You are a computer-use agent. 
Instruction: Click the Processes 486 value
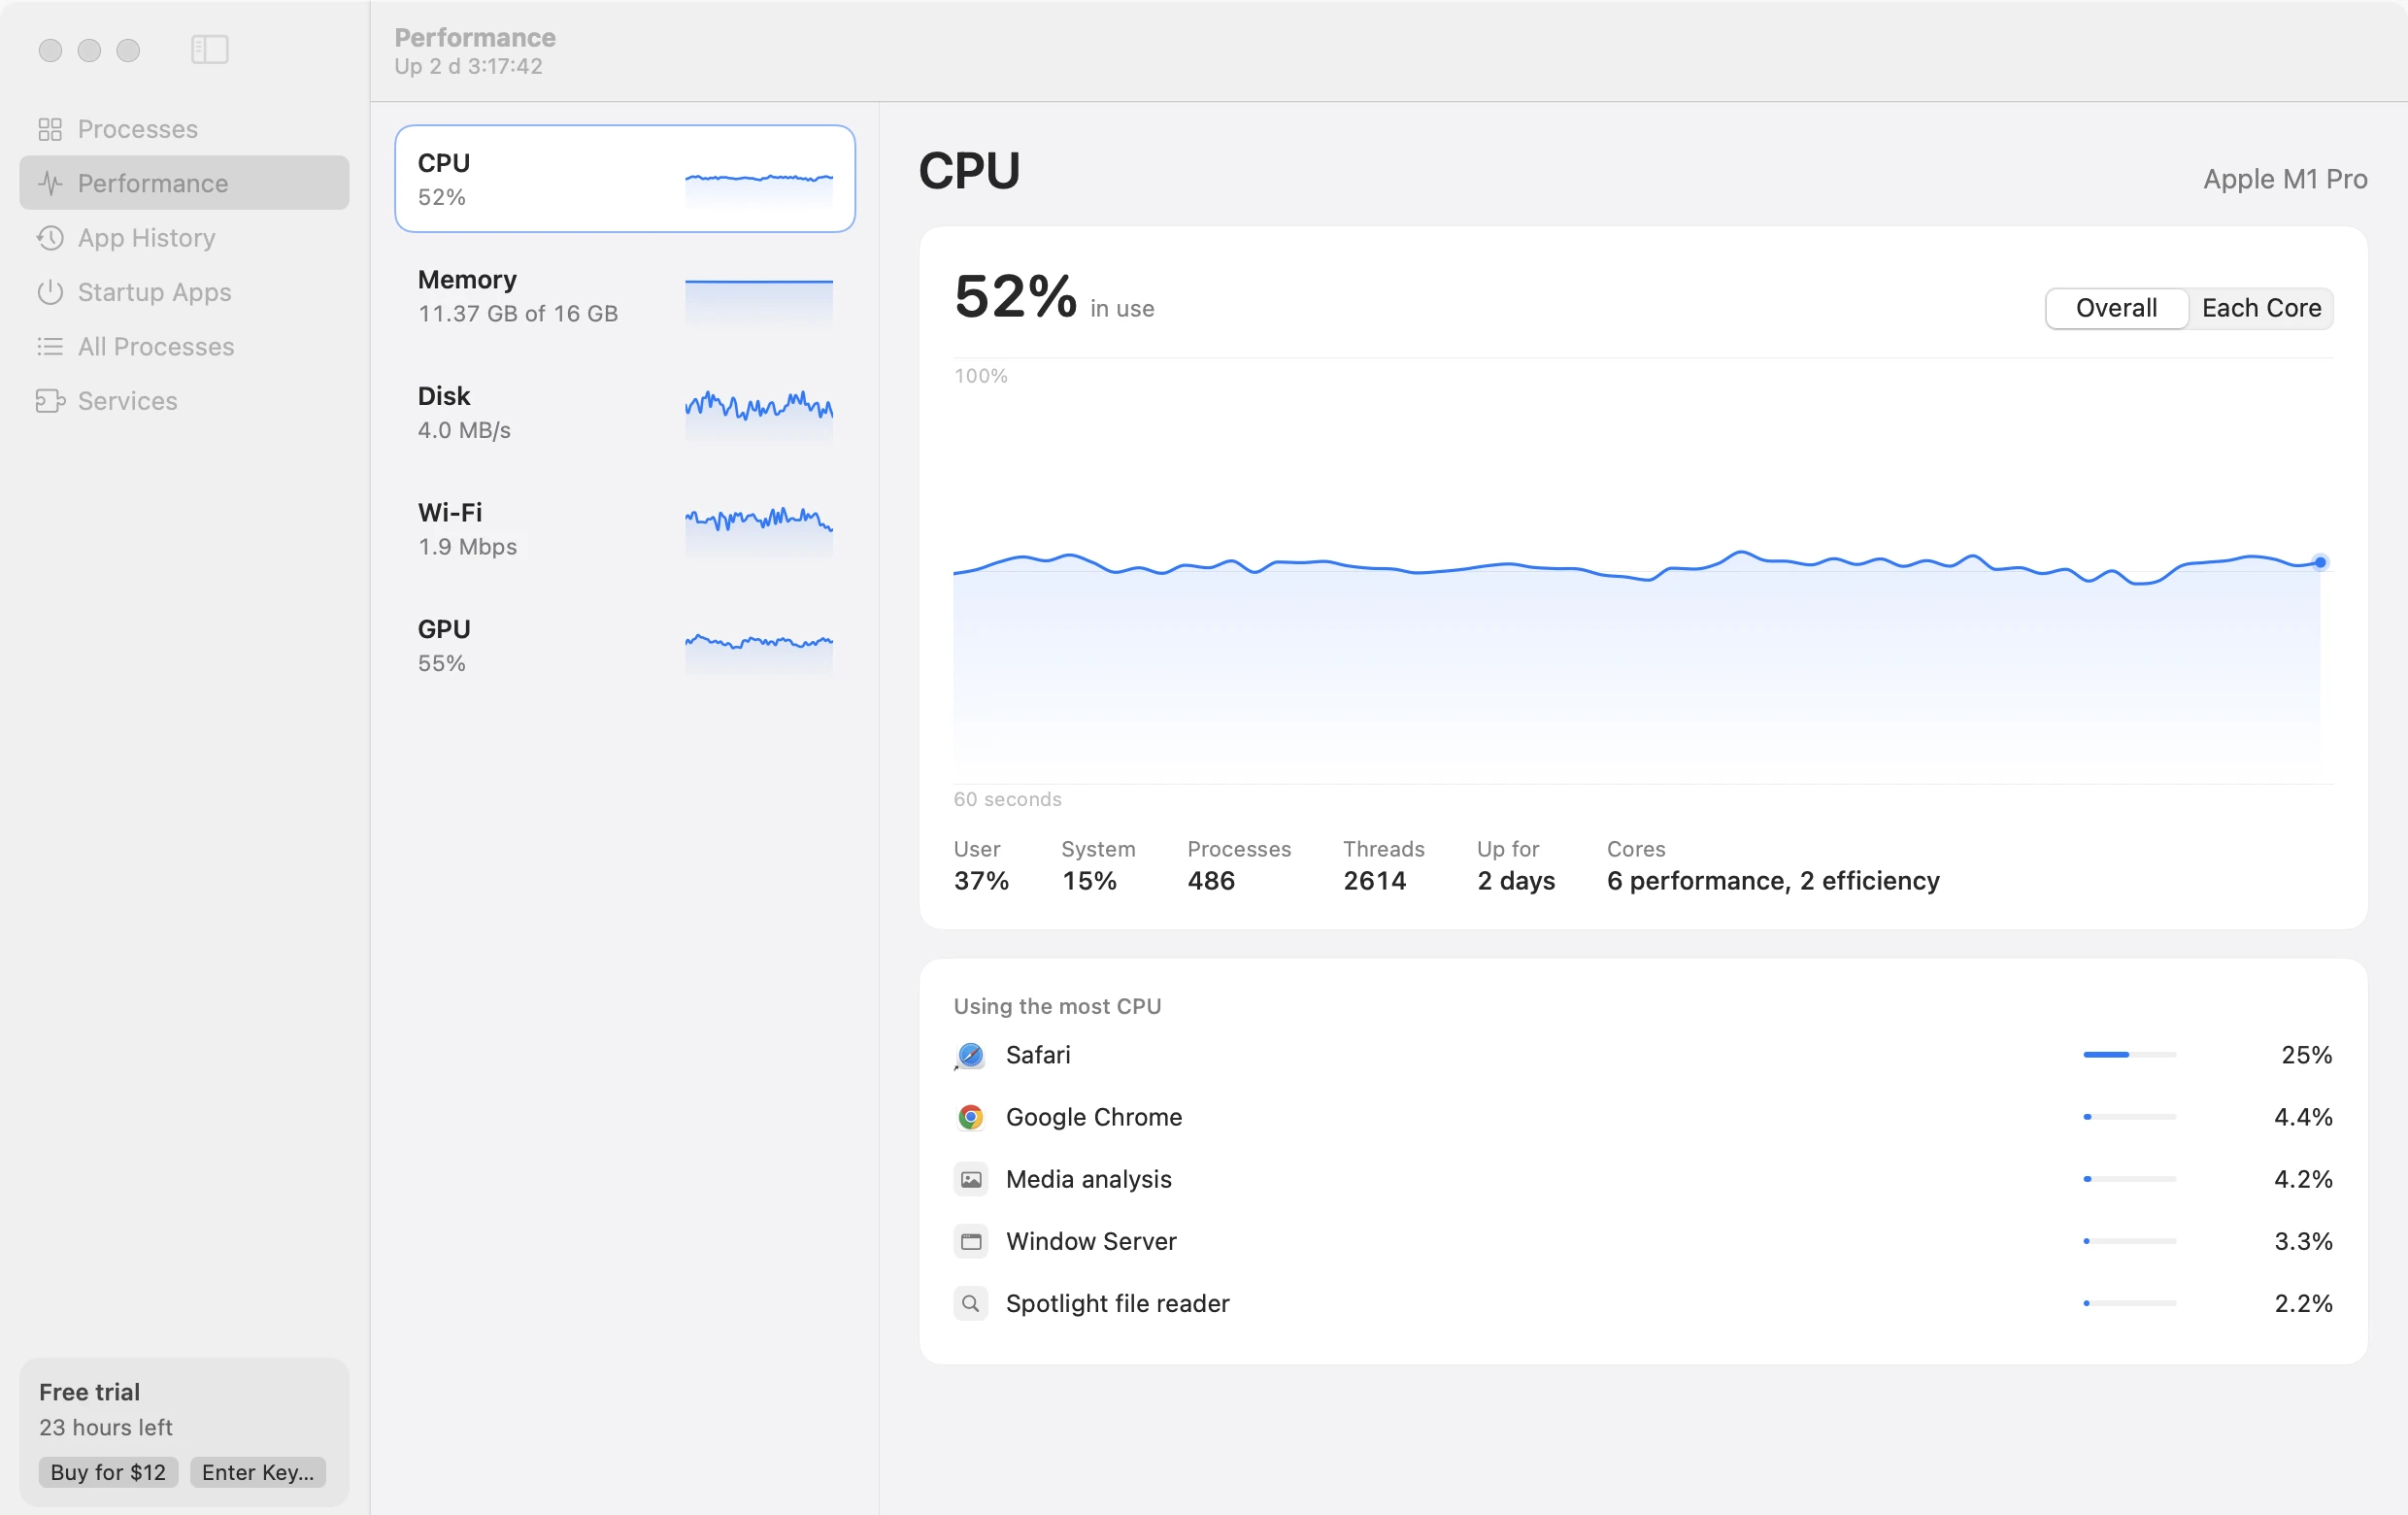[1211, 881]
